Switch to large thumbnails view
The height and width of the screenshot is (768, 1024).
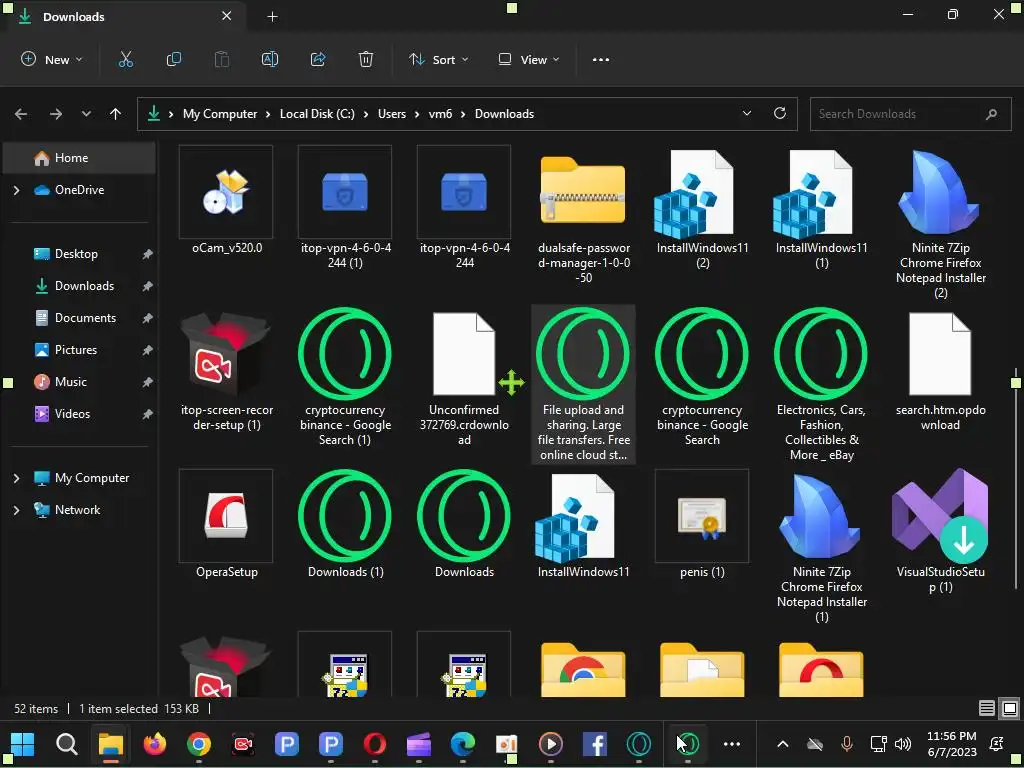click(x=1009, y=708)
